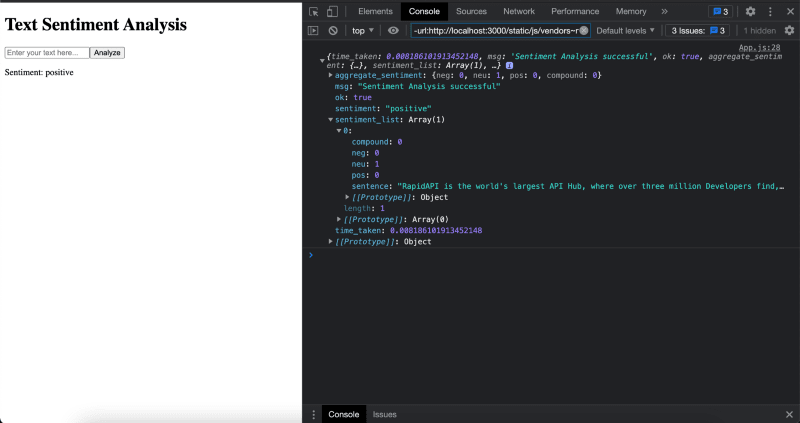
Task: Clear the console filter text
Action: point(584,31)
